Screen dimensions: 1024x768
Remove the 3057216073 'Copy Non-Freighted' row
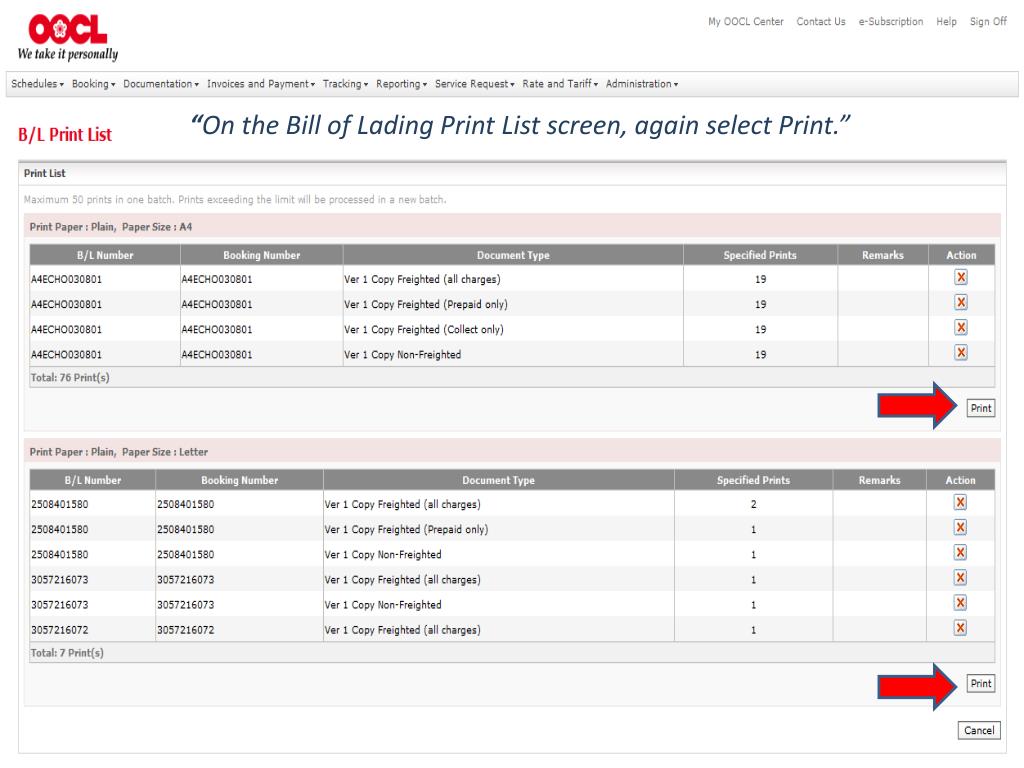point(960,603)
